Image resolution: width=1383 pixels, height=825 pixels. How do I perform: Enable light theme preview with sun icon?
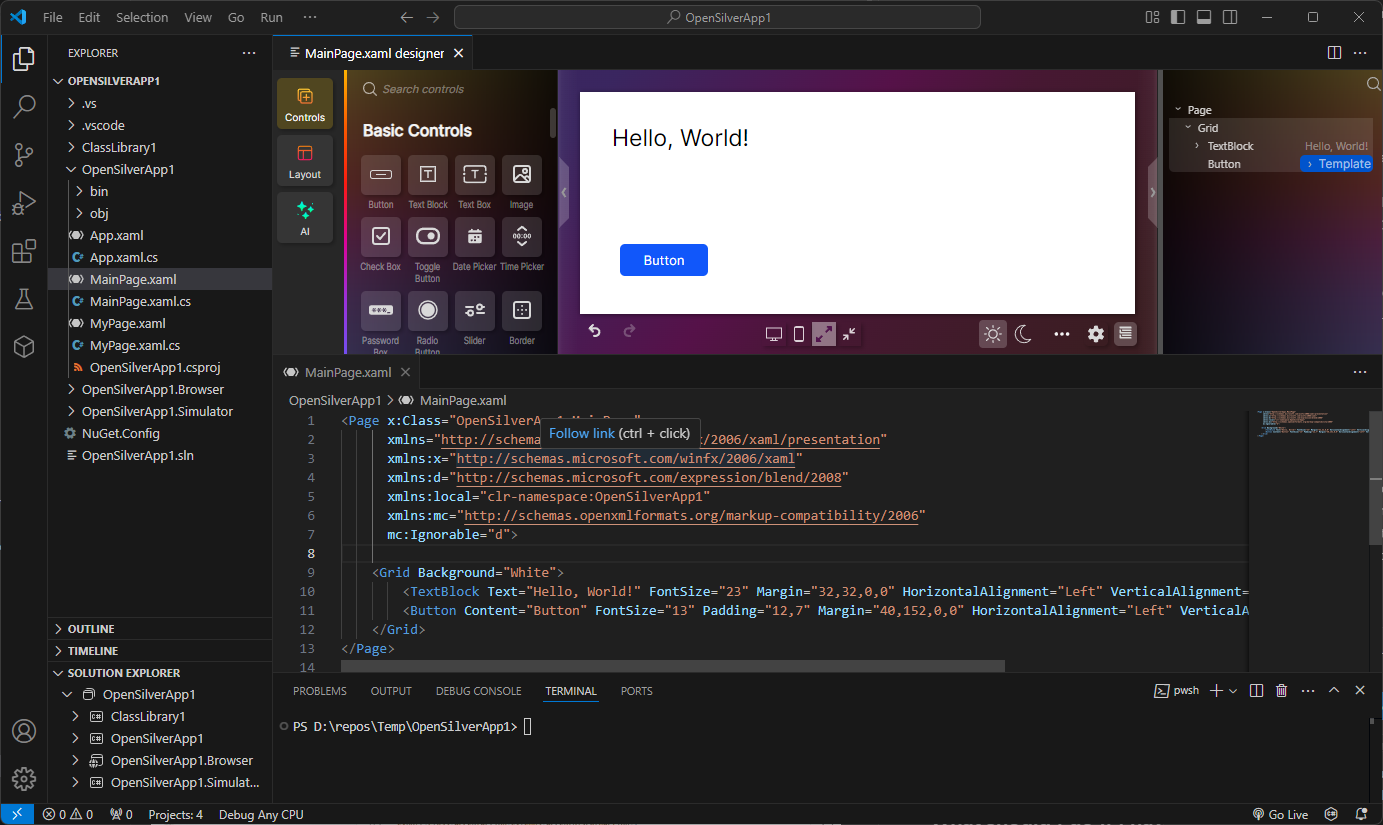992,334
